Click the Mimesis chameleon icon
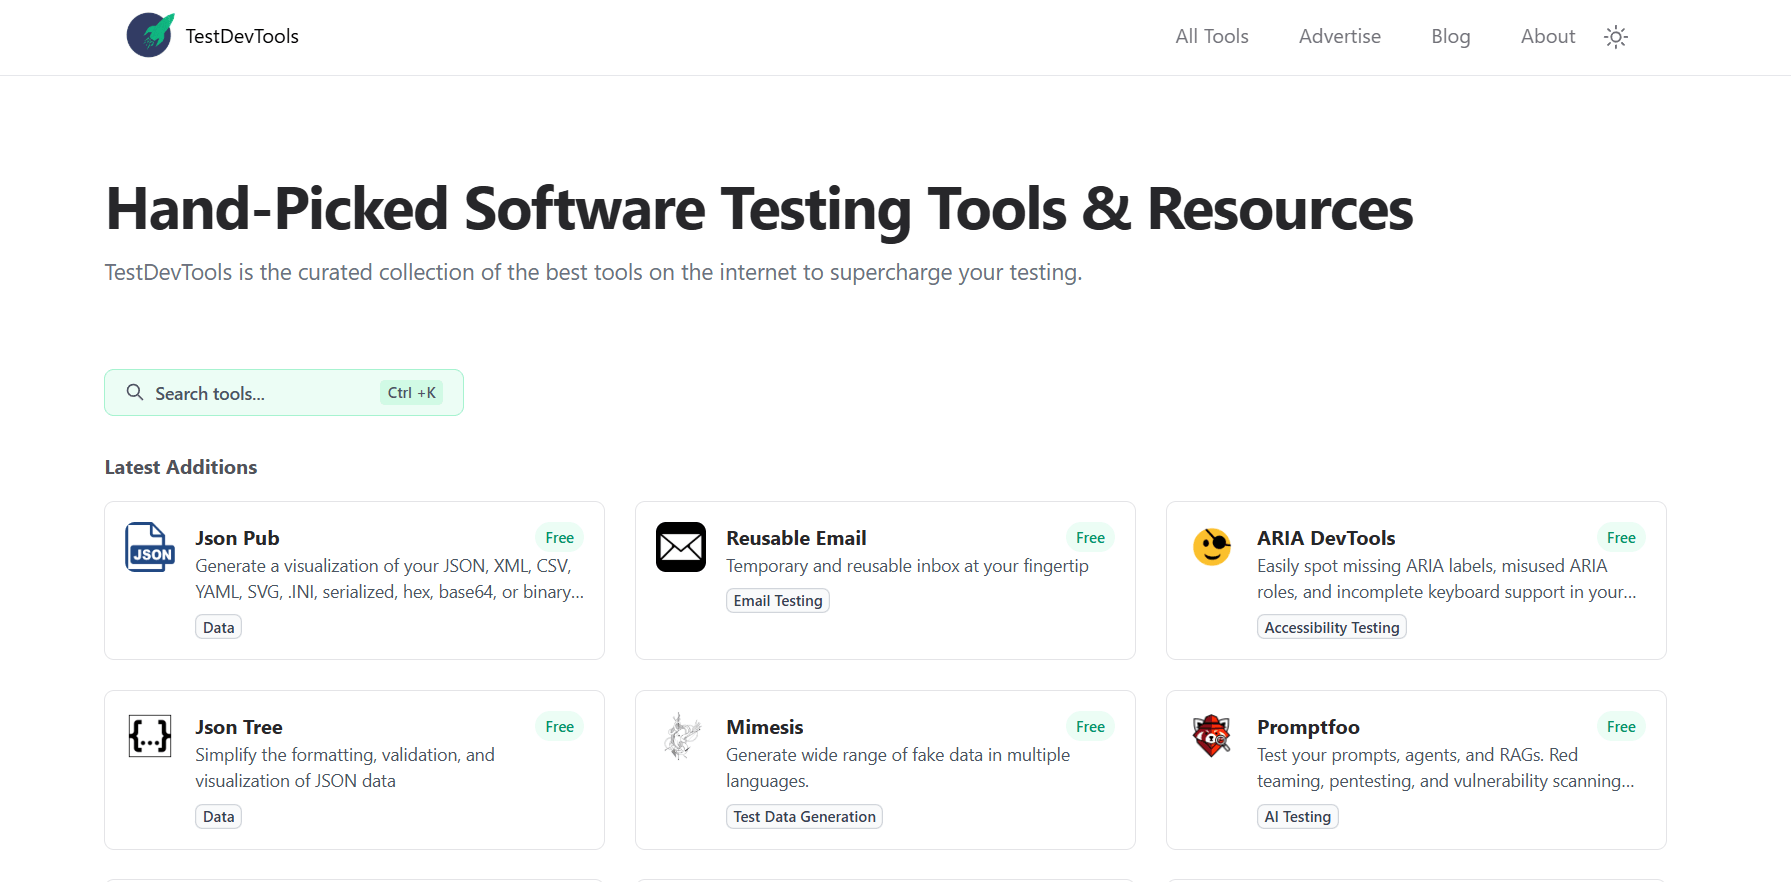1791x882 pixels. [x=681, y=736]
